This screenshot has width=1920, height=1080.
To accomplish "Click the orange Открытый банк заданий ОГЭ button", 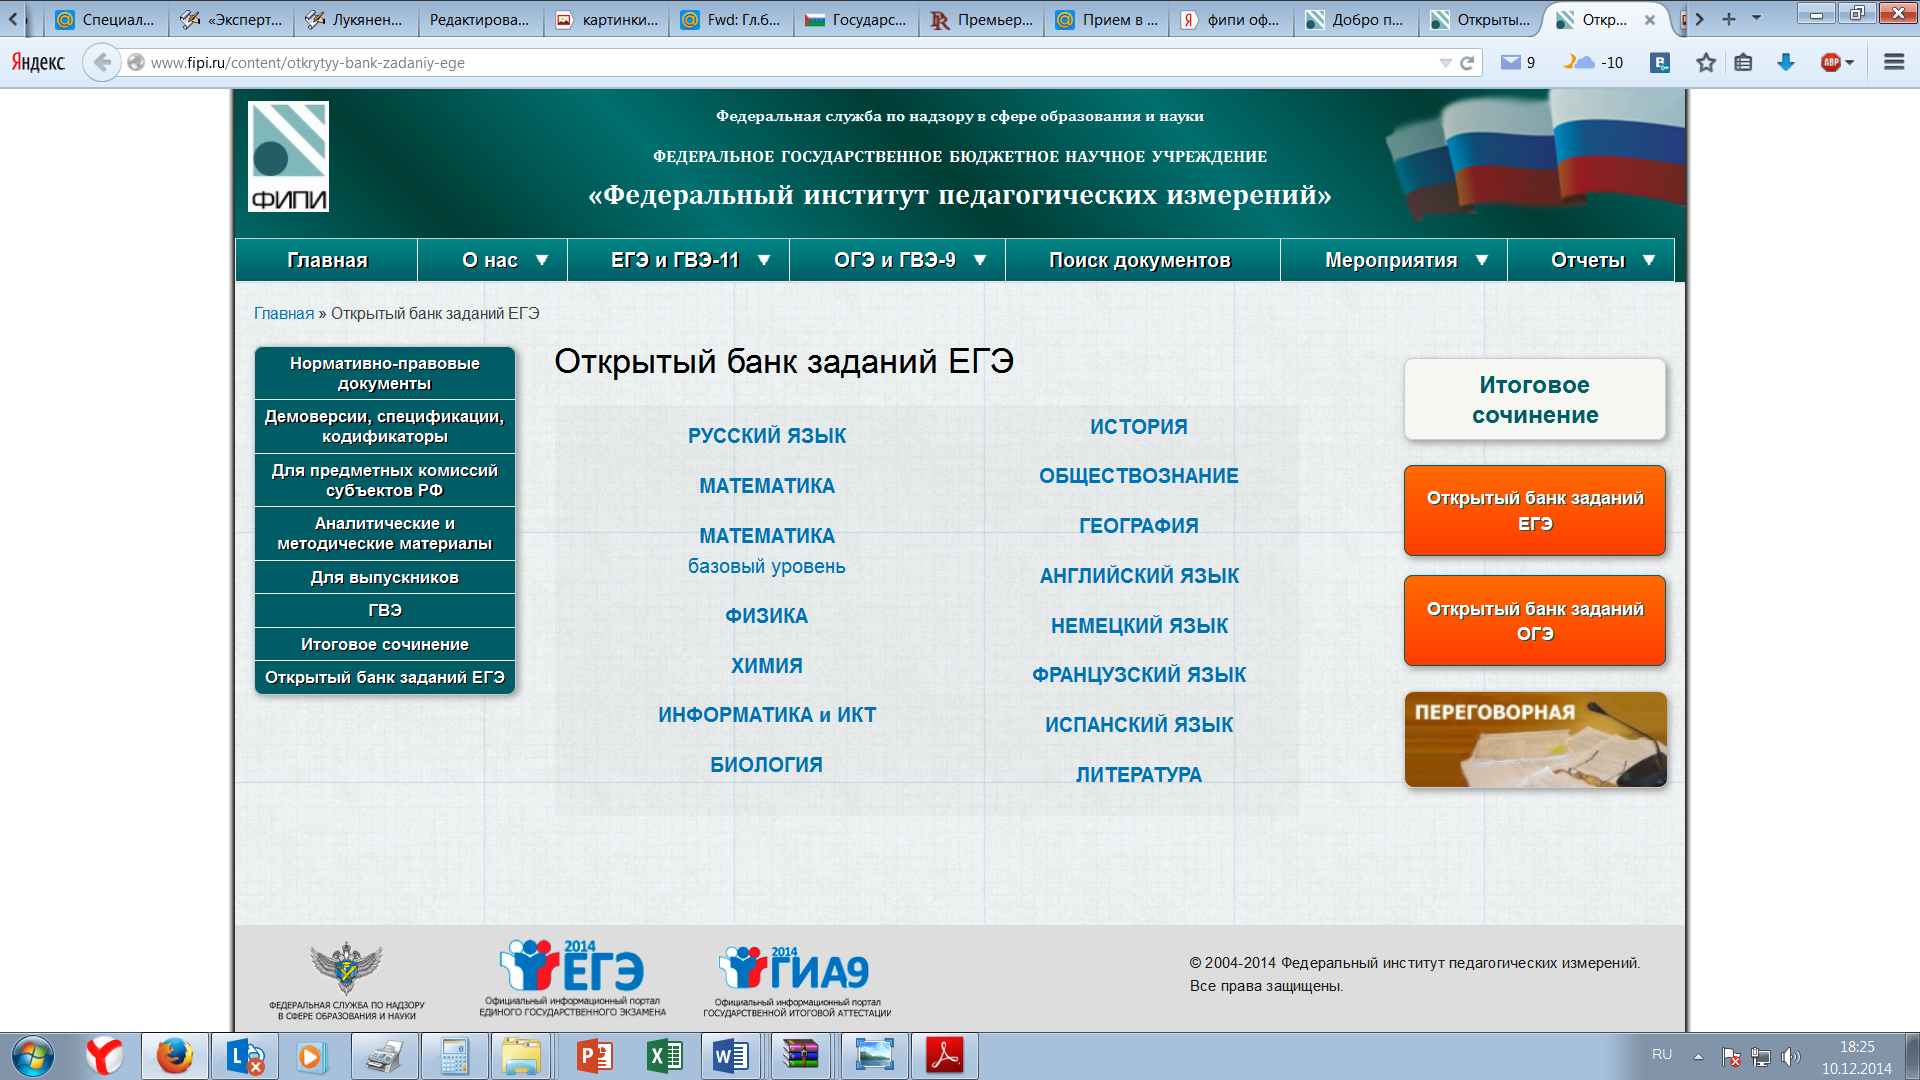I will (x=1534, y=621).
